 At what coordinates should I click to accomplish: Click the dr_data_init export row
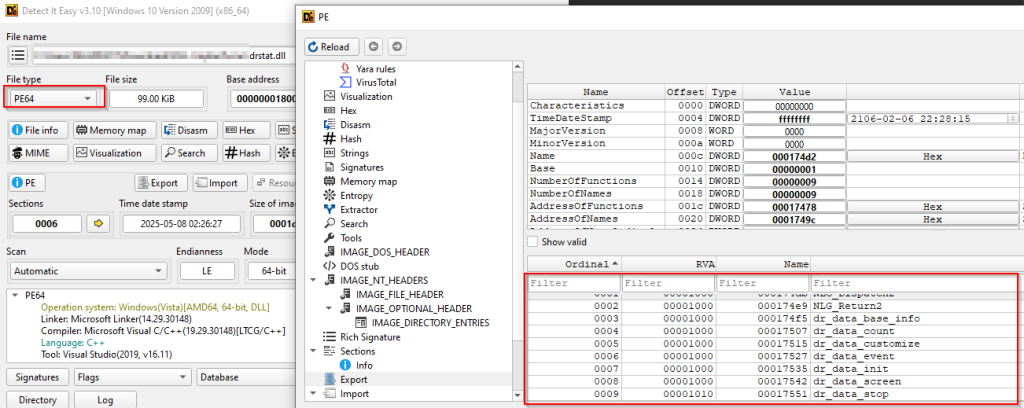773,369
